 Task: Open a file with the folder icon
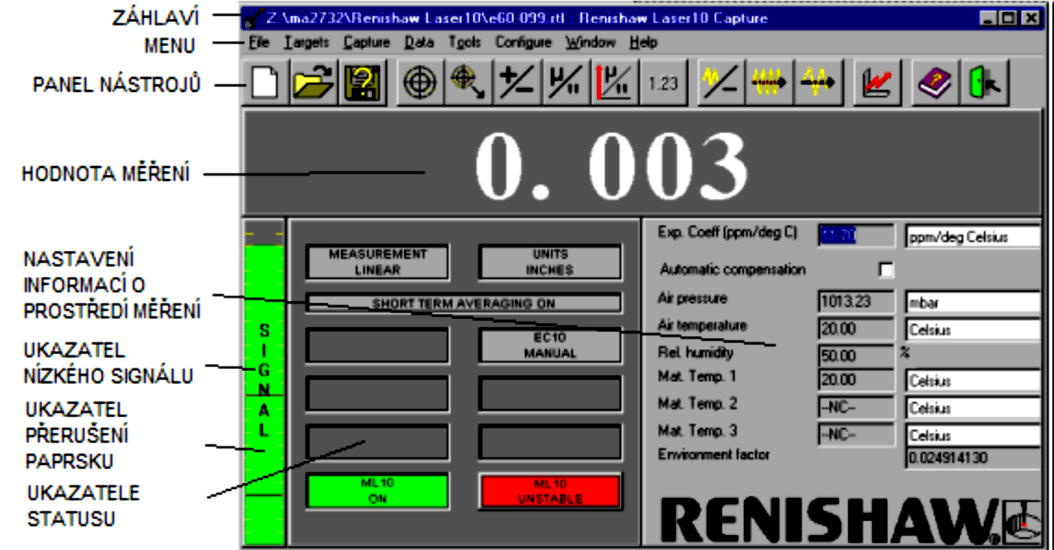[x=314, y=83]
